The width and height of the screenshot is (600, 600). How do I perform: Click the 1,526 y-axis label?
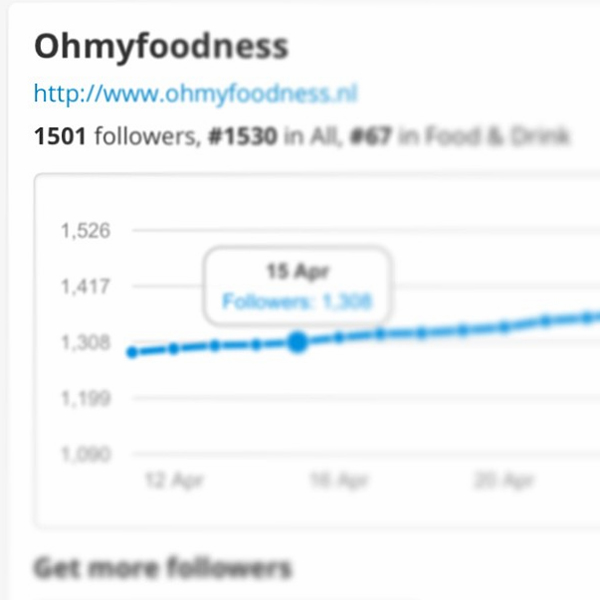point(86,231)
